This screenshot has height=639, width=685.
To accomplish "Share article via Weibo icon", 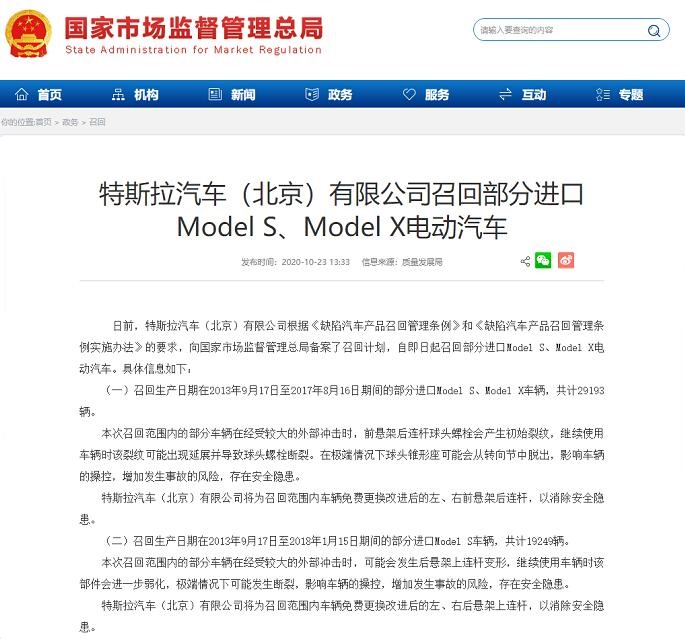I will (x=566, y=261).
